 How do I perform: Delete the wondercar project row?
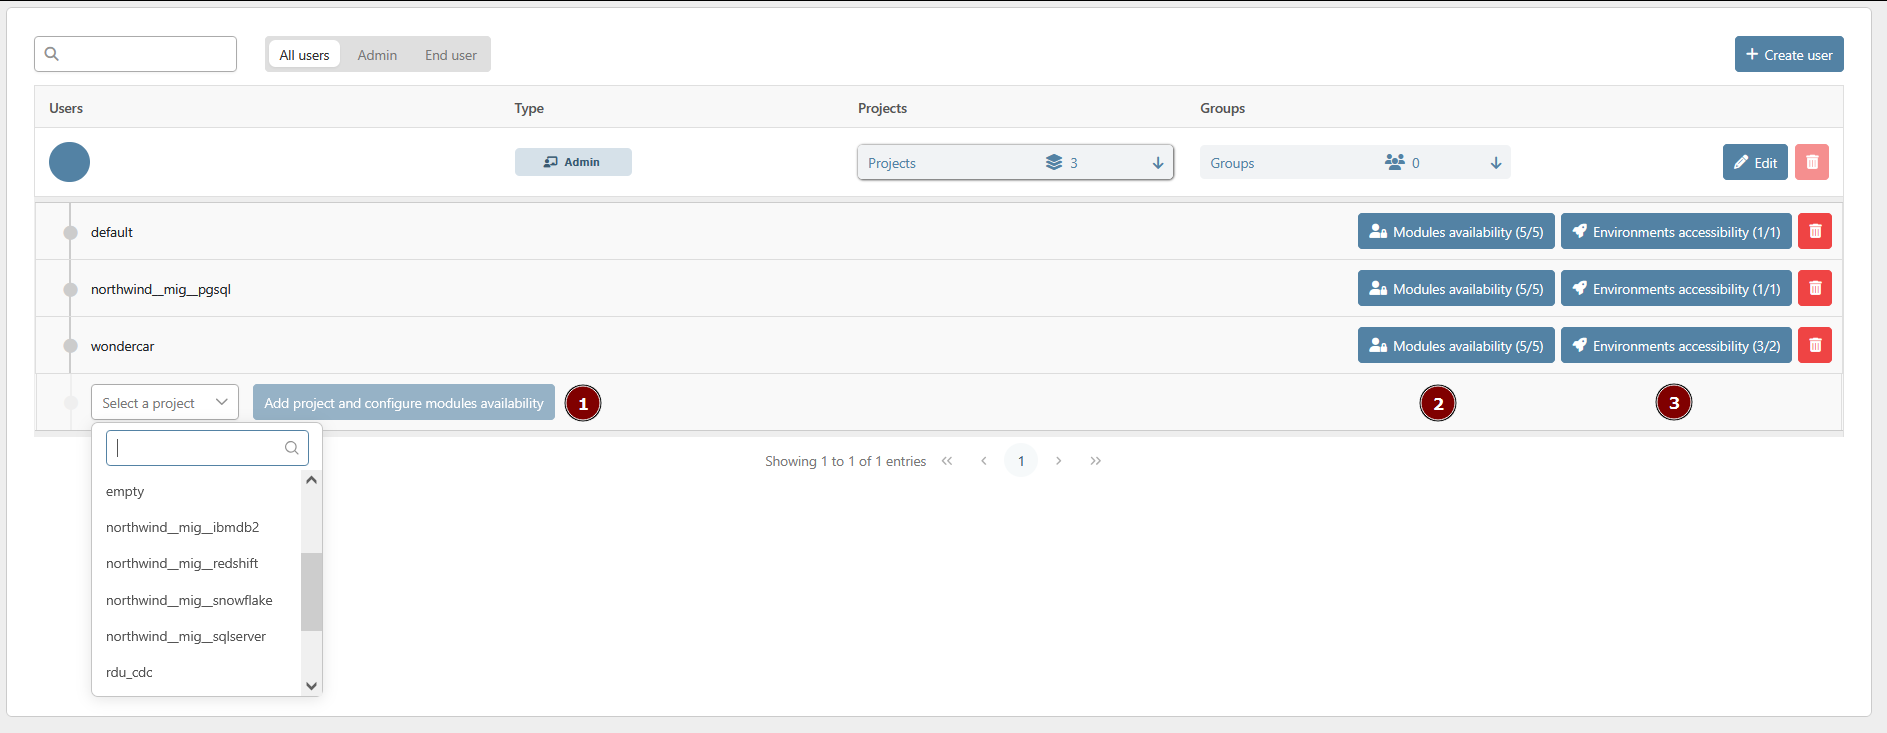tap(1814, 346)
